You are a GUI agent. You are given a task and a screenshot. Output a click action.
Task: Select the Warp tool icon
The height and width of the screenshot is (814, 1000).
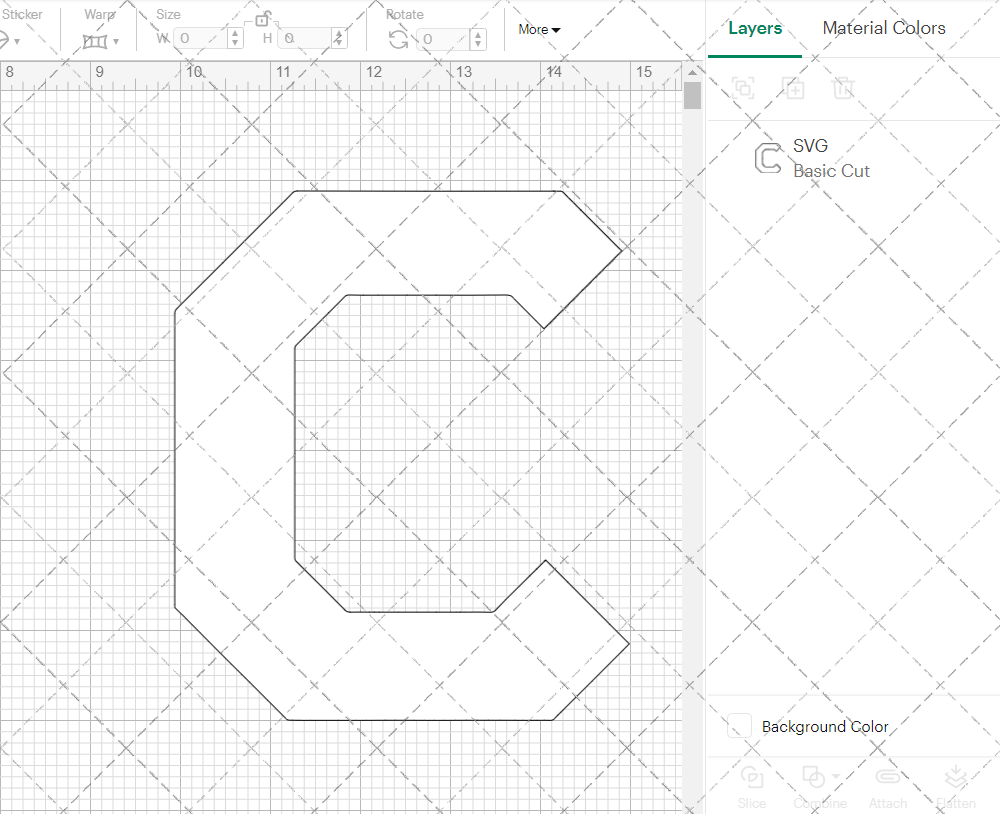[x=95, y=41]
